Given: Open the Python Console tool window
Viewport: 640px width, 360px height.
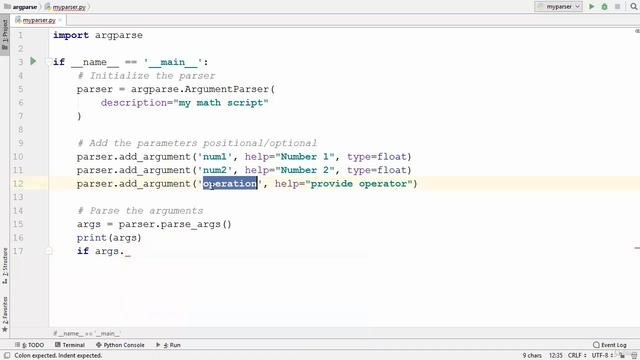Looking at the screenshot, I should [120, 345].
